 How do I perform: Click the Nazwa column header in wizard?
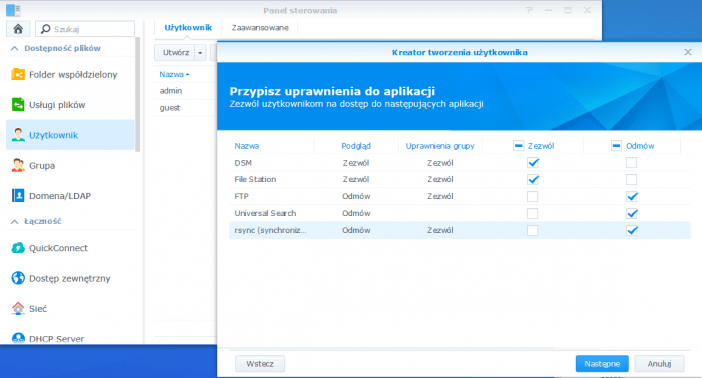coord(247,146)
